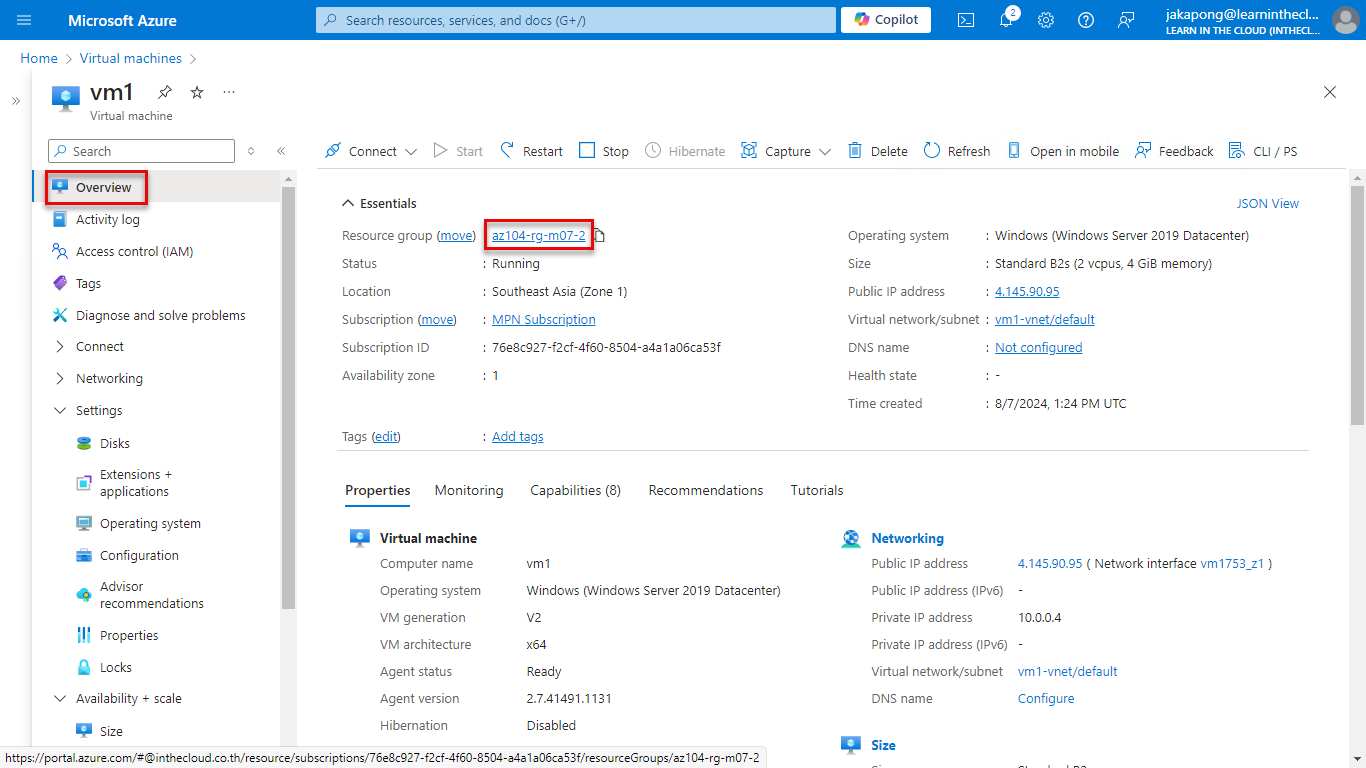Open CLI / PS commands
This screenshot has width=1366, height=768.
1263,151
